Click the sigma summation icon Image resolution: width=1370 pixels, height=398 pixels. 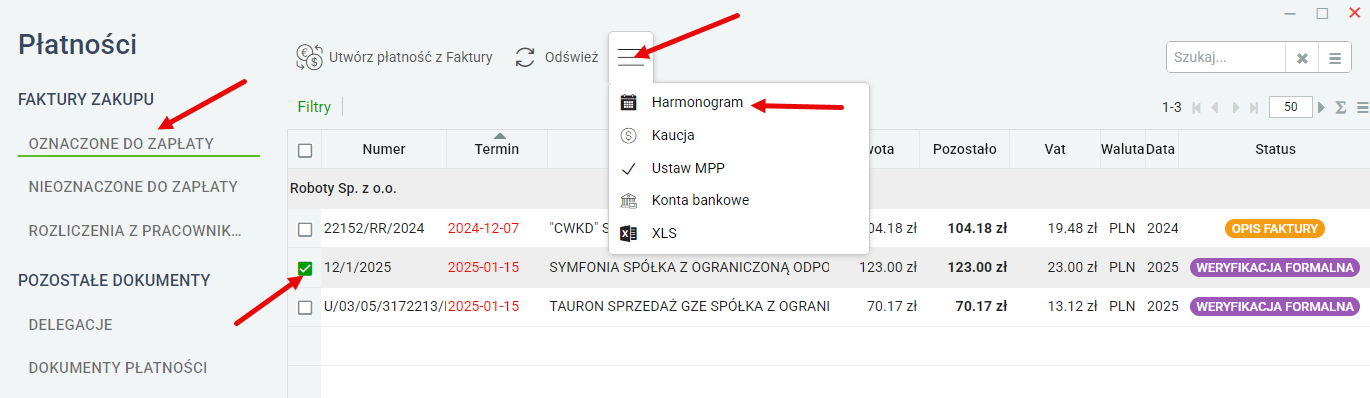(x=1341, y=107)
